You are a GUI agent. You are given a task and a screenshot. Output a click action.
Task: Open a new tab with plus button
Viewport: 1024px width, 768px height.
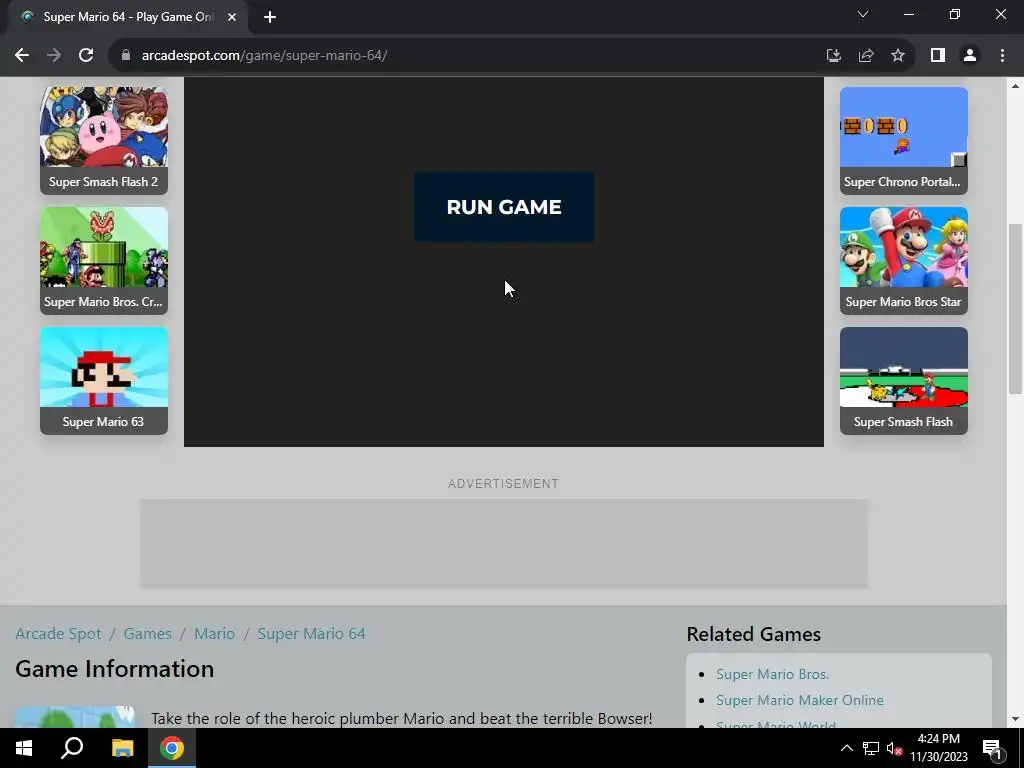[270, 17]
